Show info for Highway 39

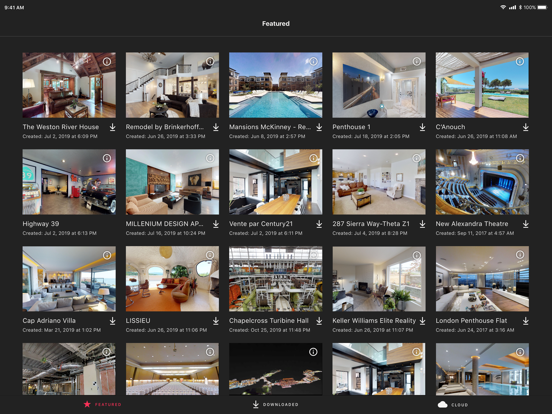pyautogui.click(x=107, y=158)
